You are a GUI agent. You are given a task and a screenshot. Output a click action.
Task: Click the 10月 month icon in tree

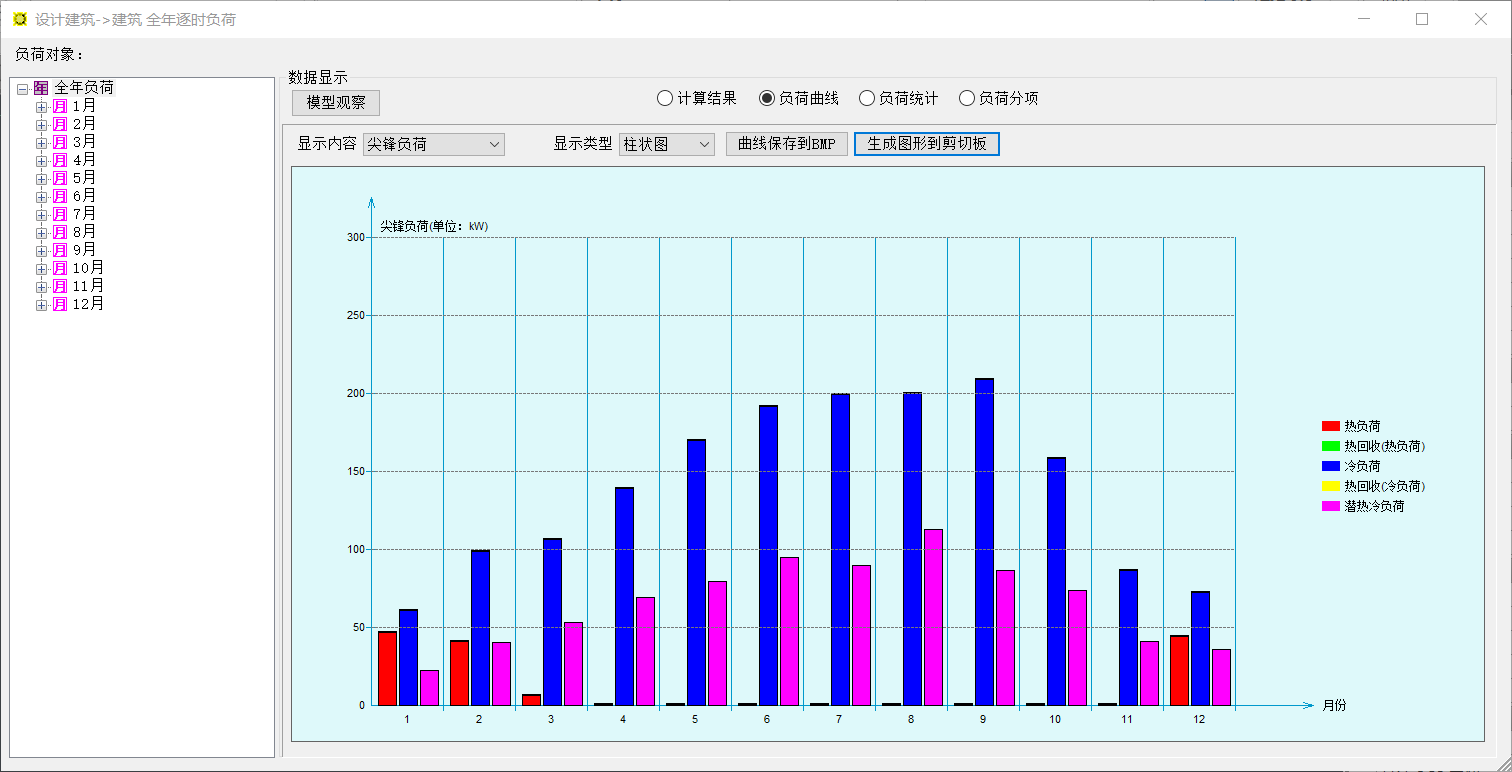tap(60, 268)
